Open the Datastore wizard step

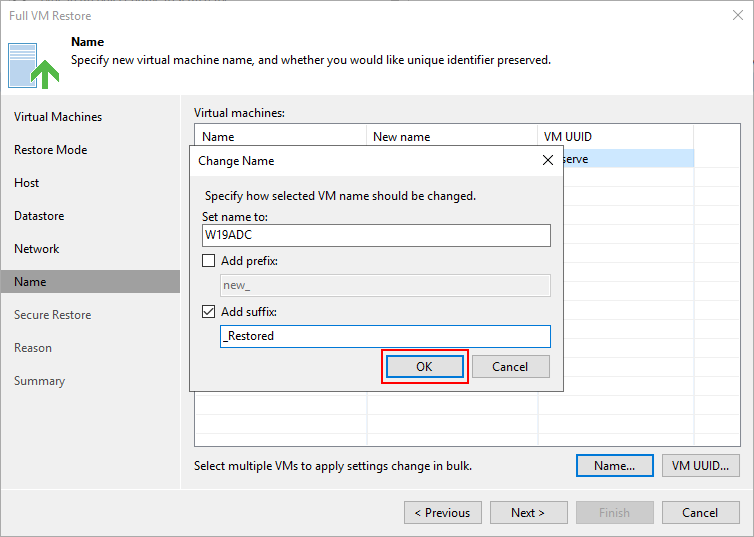[x=39, y=216]
